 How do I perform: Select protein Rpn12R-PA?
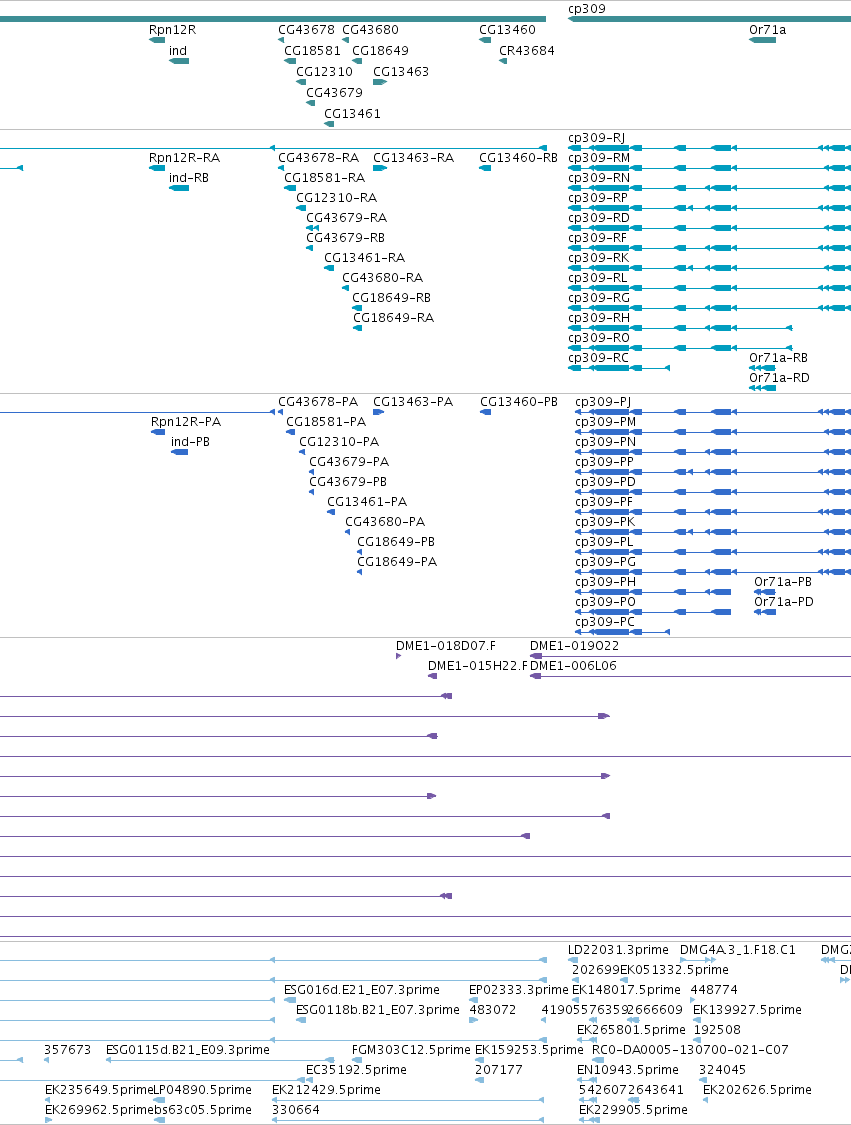click(x=186, y=422)
